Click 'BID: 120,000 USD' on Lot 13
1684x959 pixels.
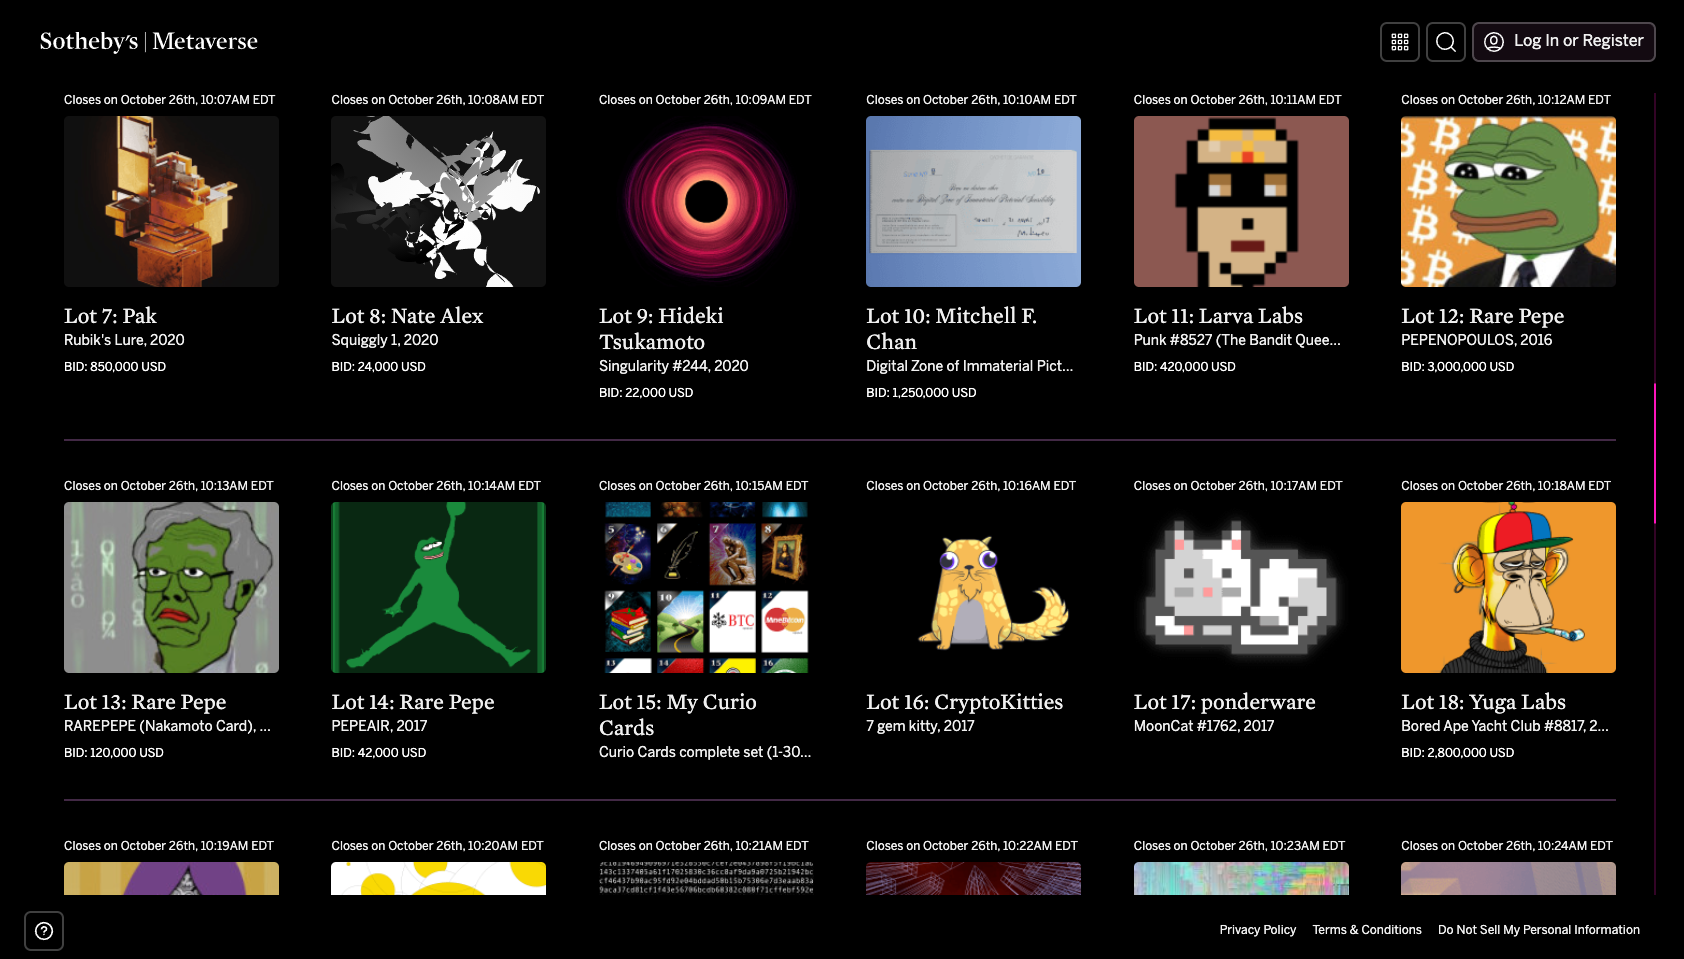point(114,753)
